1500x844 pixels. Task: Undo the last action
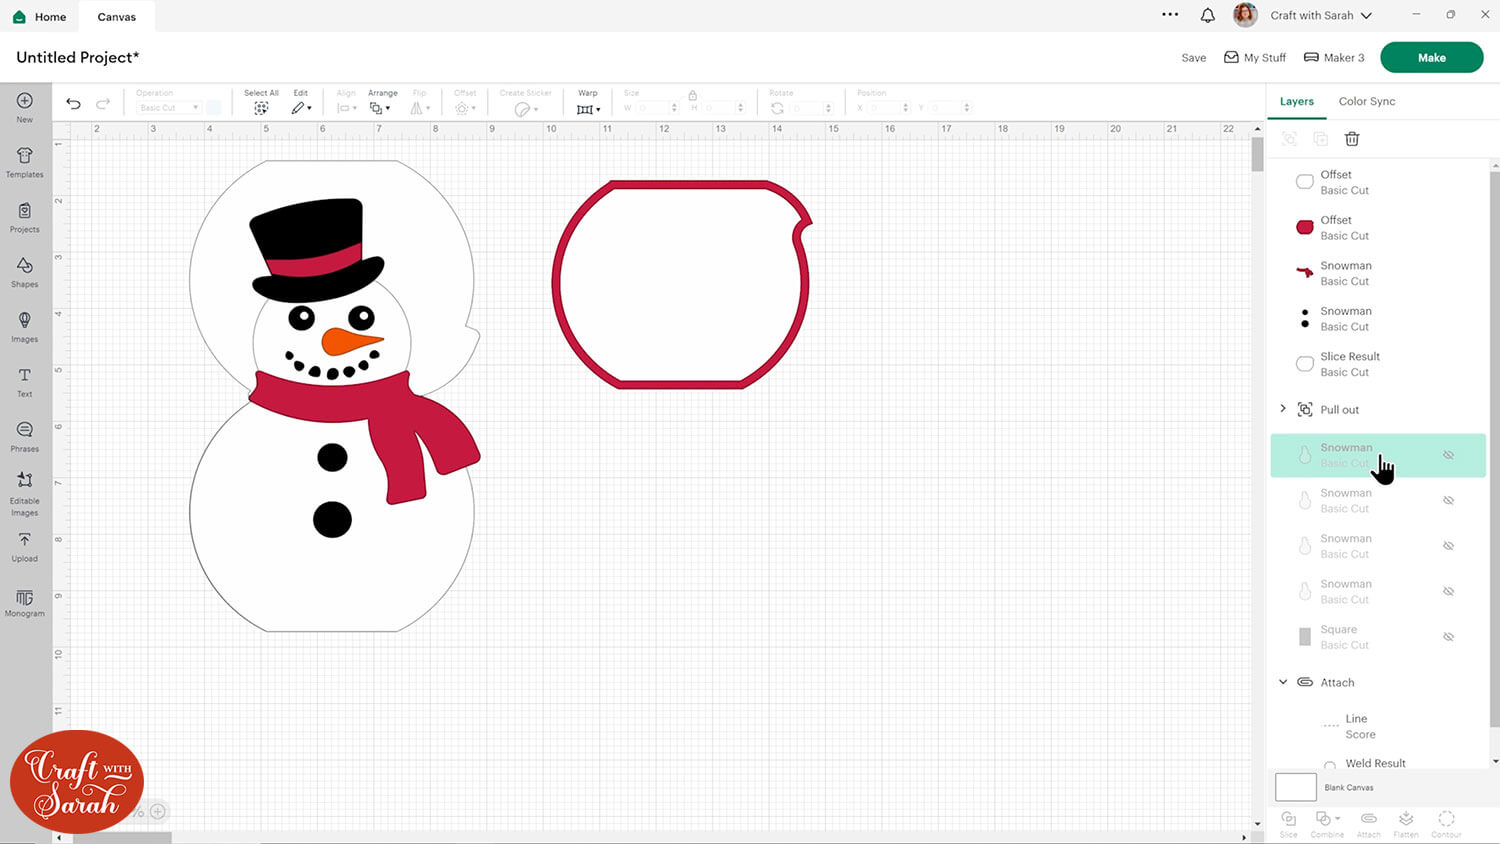(73, 103)
